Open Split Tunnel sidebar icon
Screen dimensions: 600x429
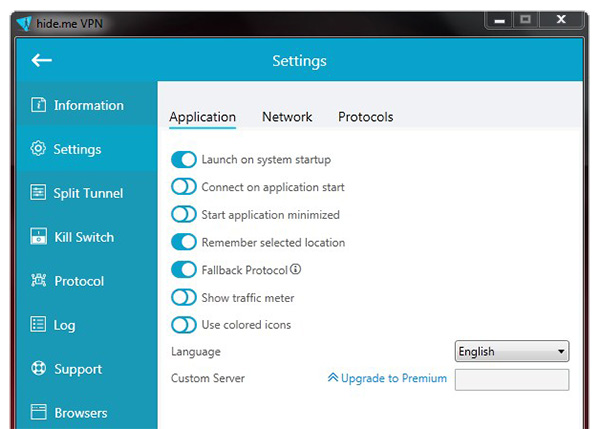(38, 192)
